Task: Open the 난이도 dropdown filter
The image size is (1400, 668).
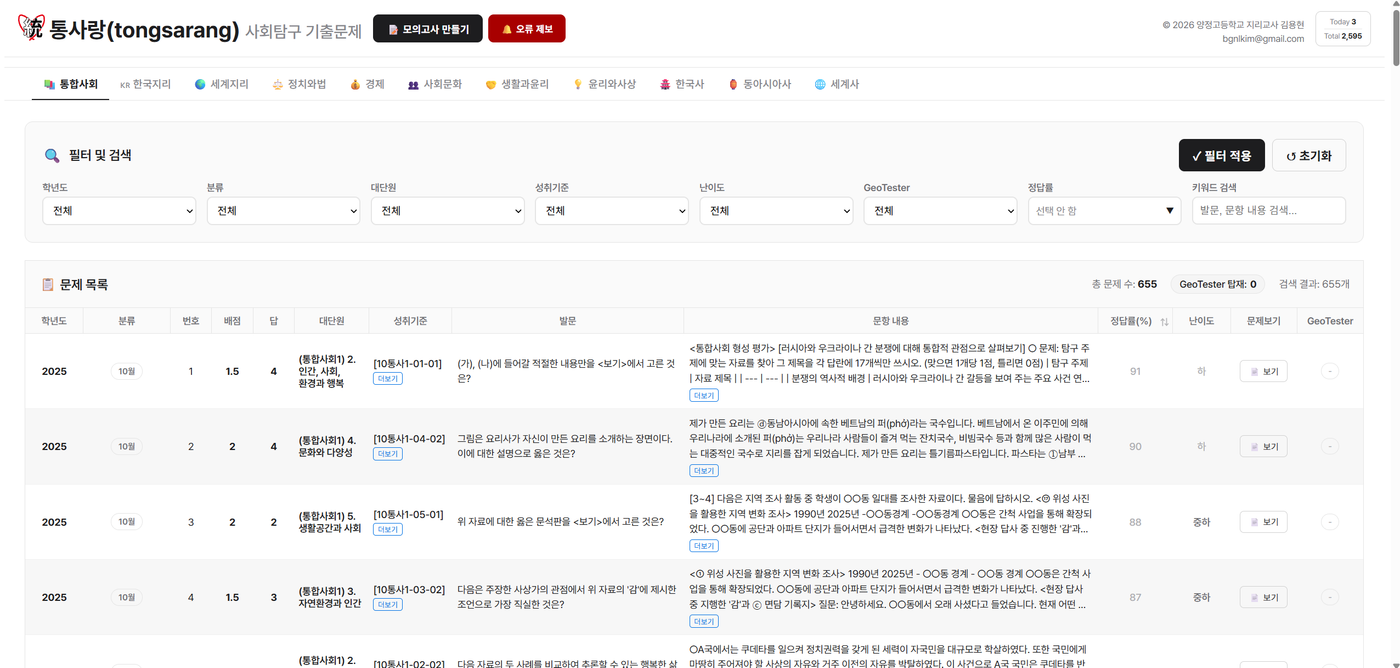Action: click(x=776, y=211)
